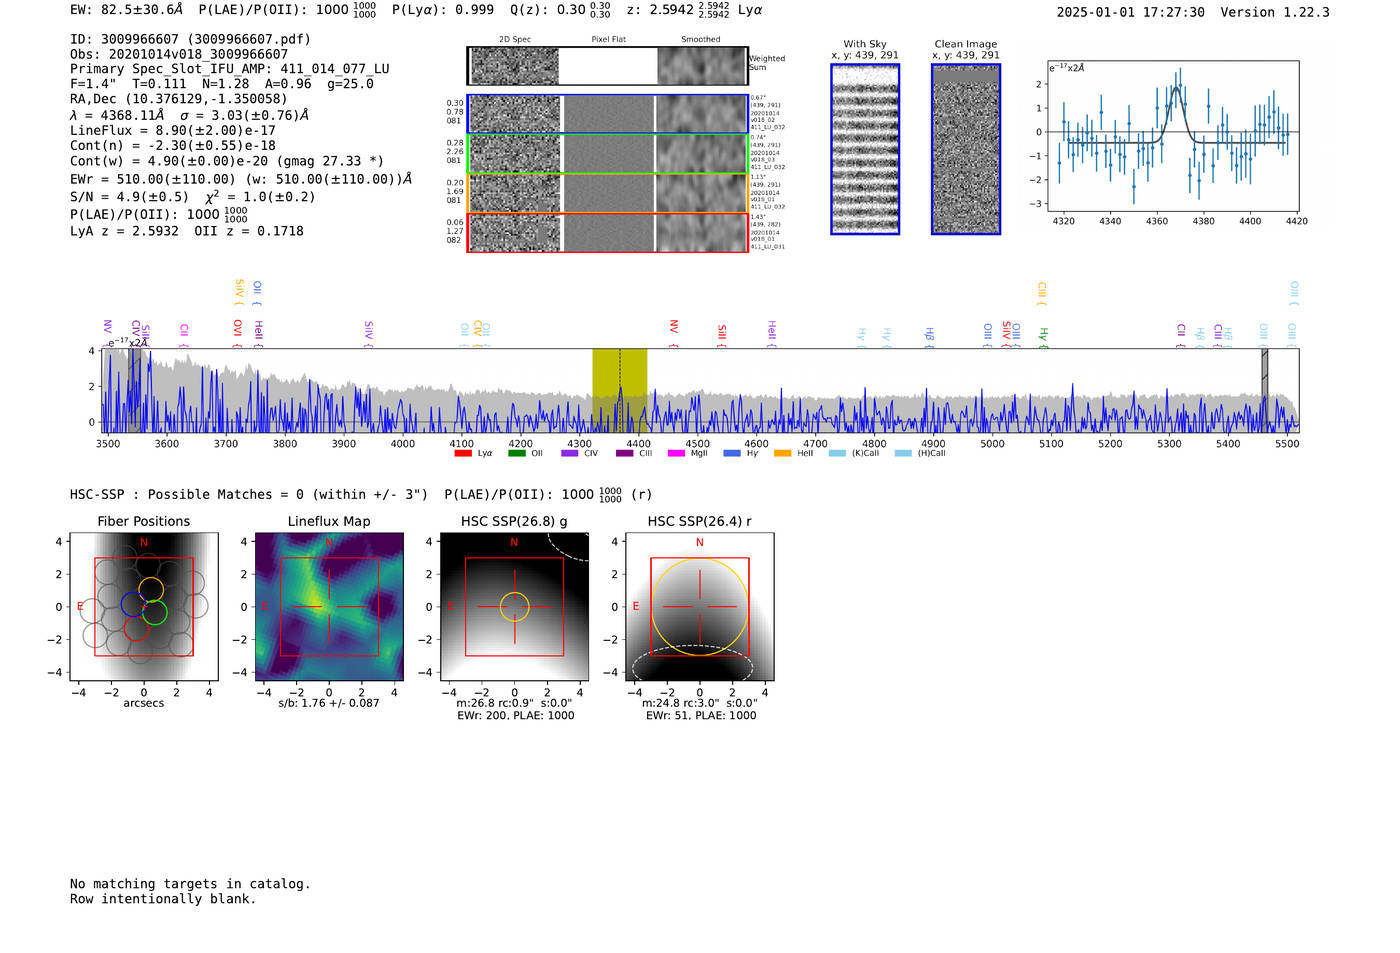Open the HSC SSP(26.8) g image
The height and width of the screenshot is (953, 1400).
point(514,607)
